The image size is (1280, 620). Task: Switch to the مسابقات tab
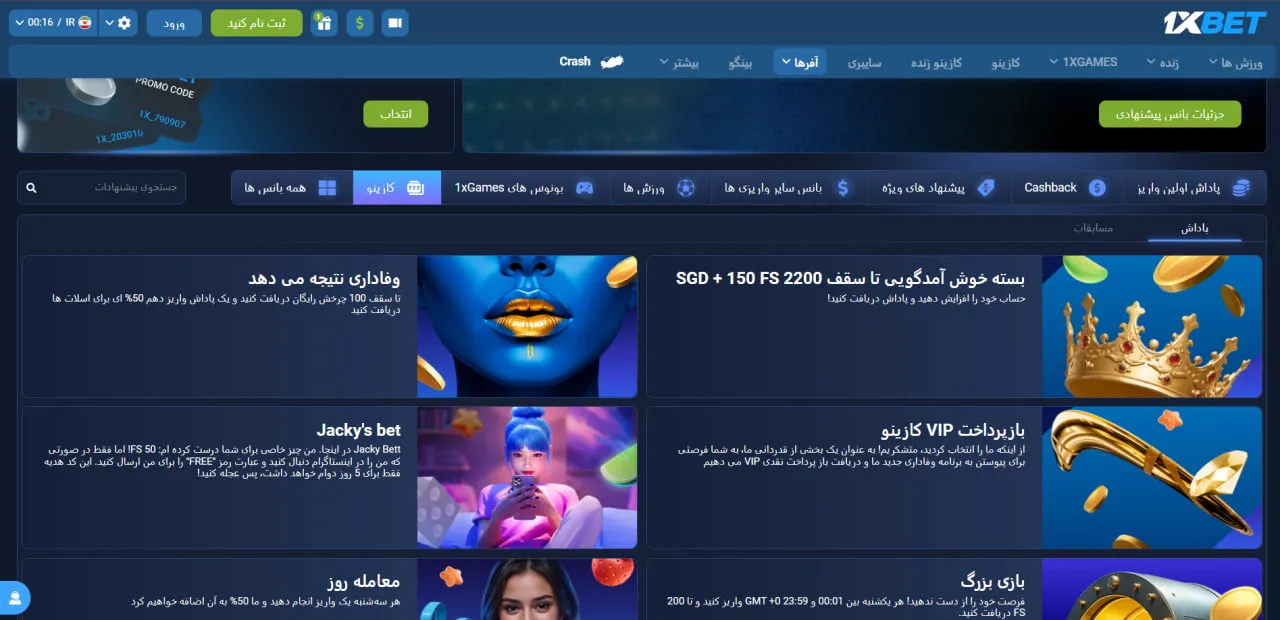[x=1093, y=228]
